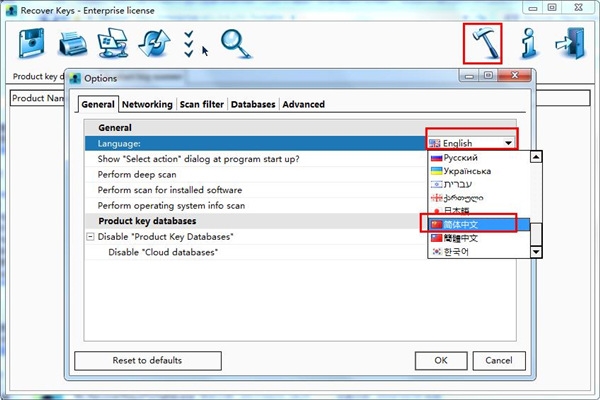
Task: Minimize the Options dialog
Action: point(469,76)
